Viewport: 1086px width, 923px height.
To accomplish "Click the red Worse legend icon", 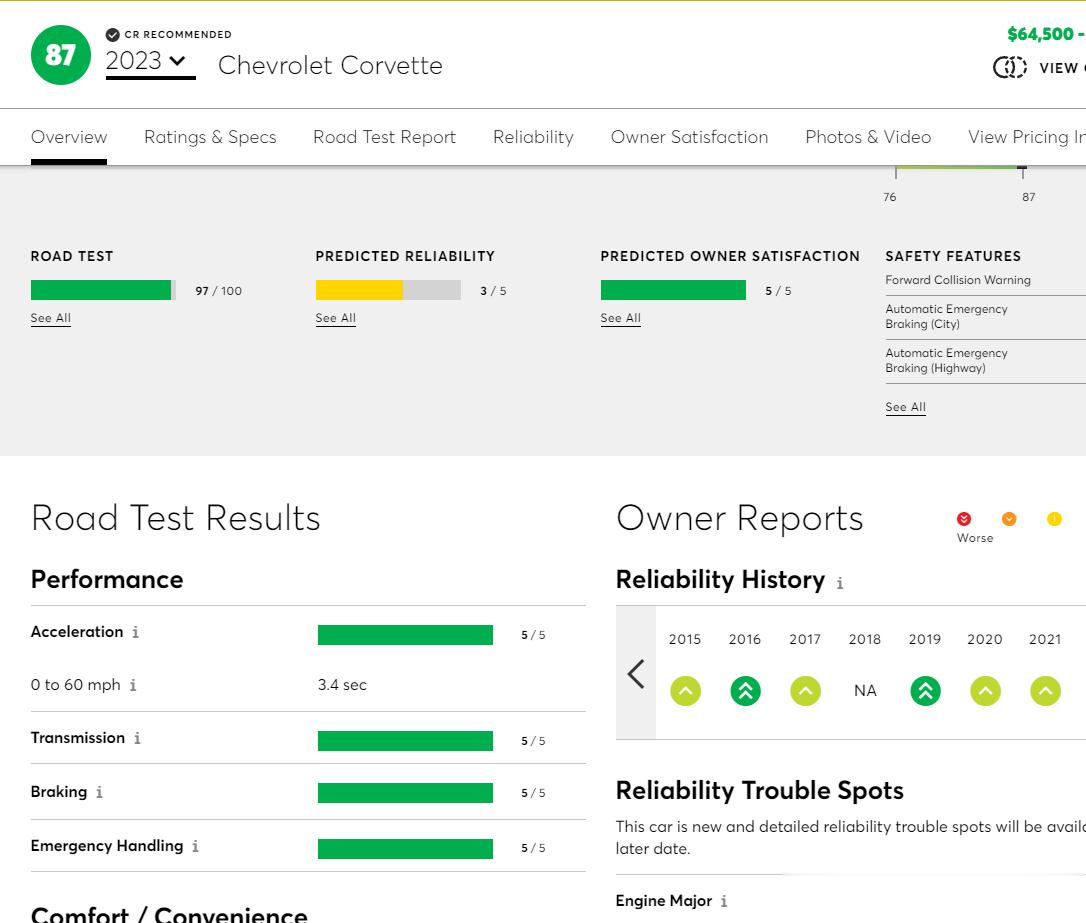I will point(964,519).
